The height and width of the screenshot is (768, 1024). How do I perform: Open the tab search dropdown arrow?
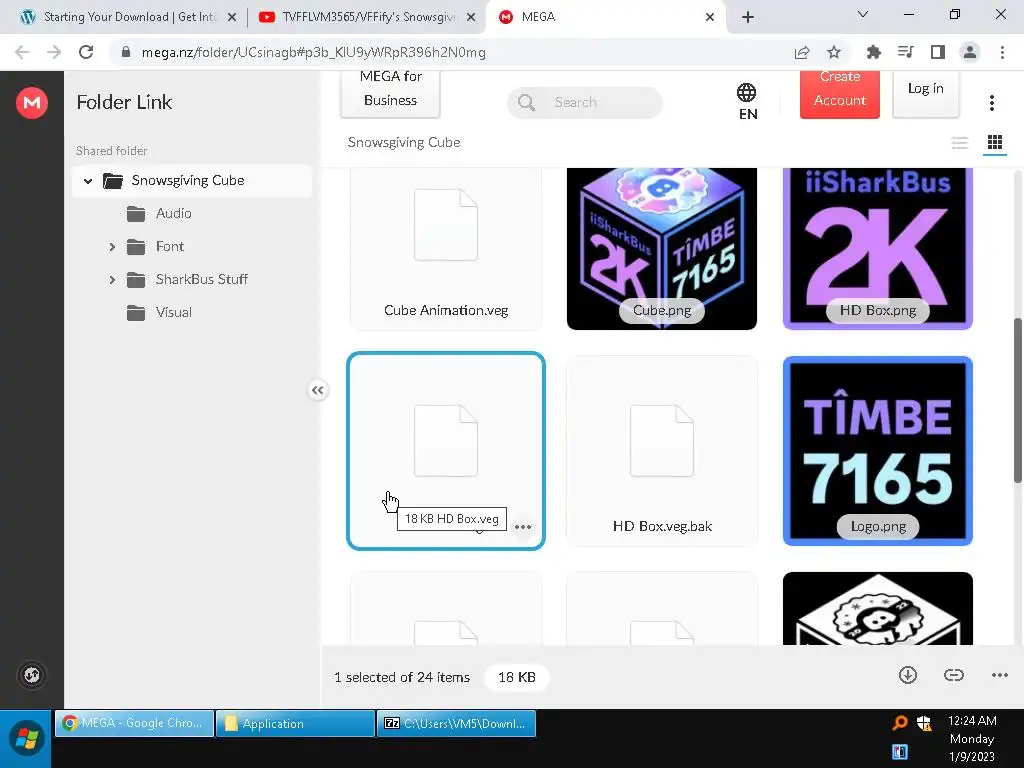(863, 14)
